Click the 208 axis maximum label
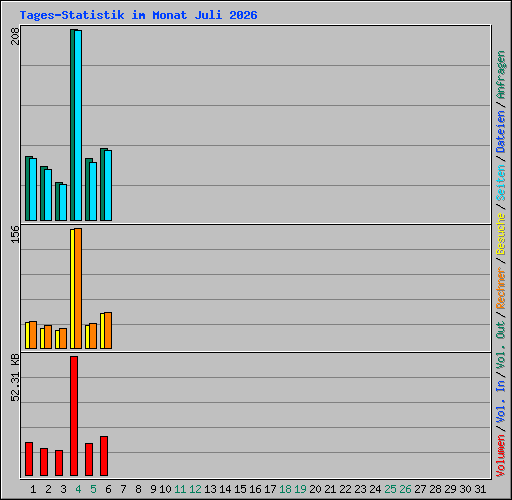The height and width of the screenshot is (500, 512). pos(15,36)
